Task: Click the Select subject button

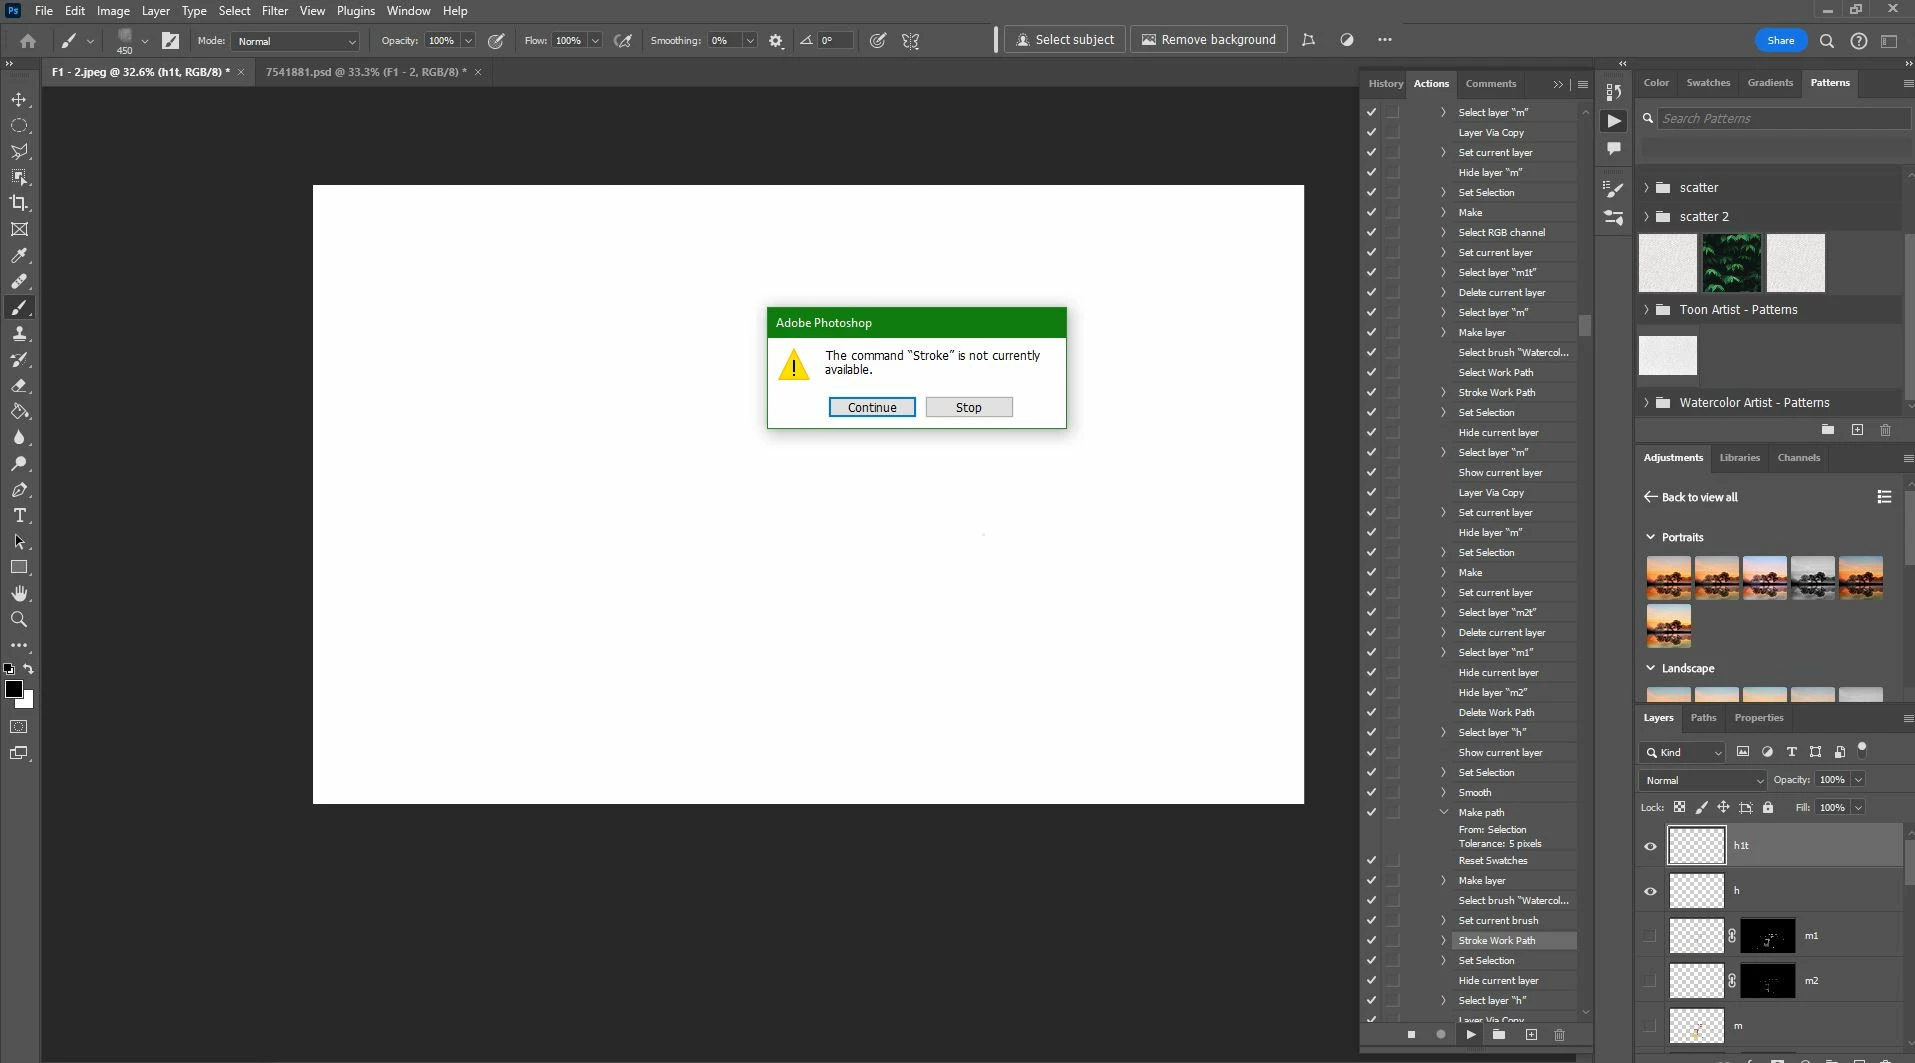Action: click(x=1064, y=40)
